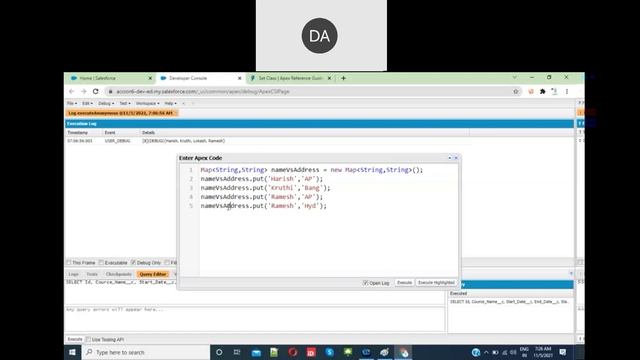Viewport: 640px width, 360px height.
Task: Switch to the Tests tab in bottom panel
Action: point(92,274)
